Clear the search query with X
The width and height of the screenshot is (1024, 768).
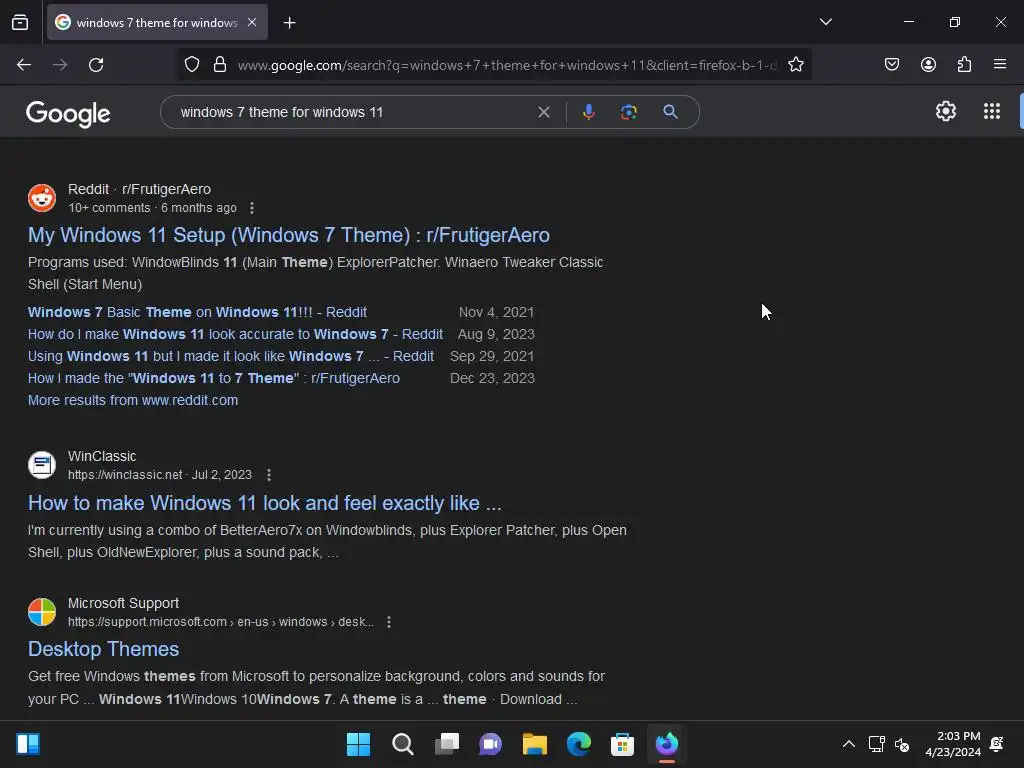click(543, 112)
